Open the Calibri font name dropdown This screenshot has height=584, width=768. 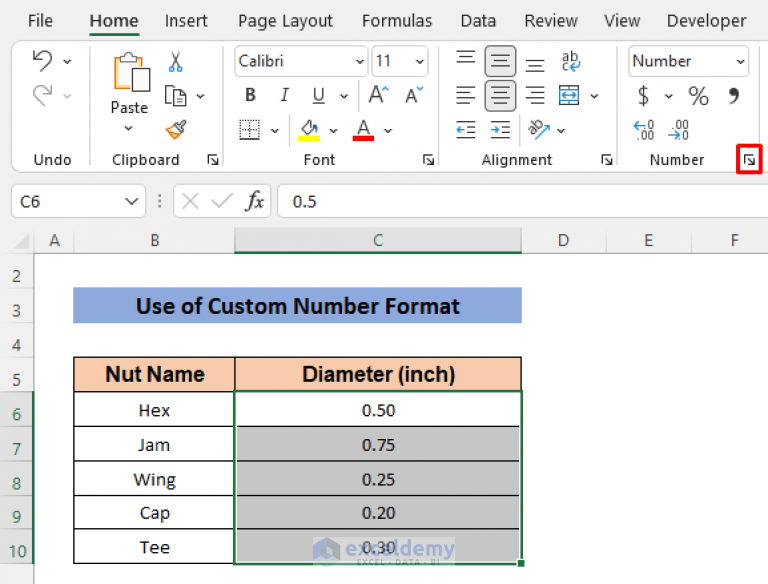pyautogui.click(x=360, y=62)
